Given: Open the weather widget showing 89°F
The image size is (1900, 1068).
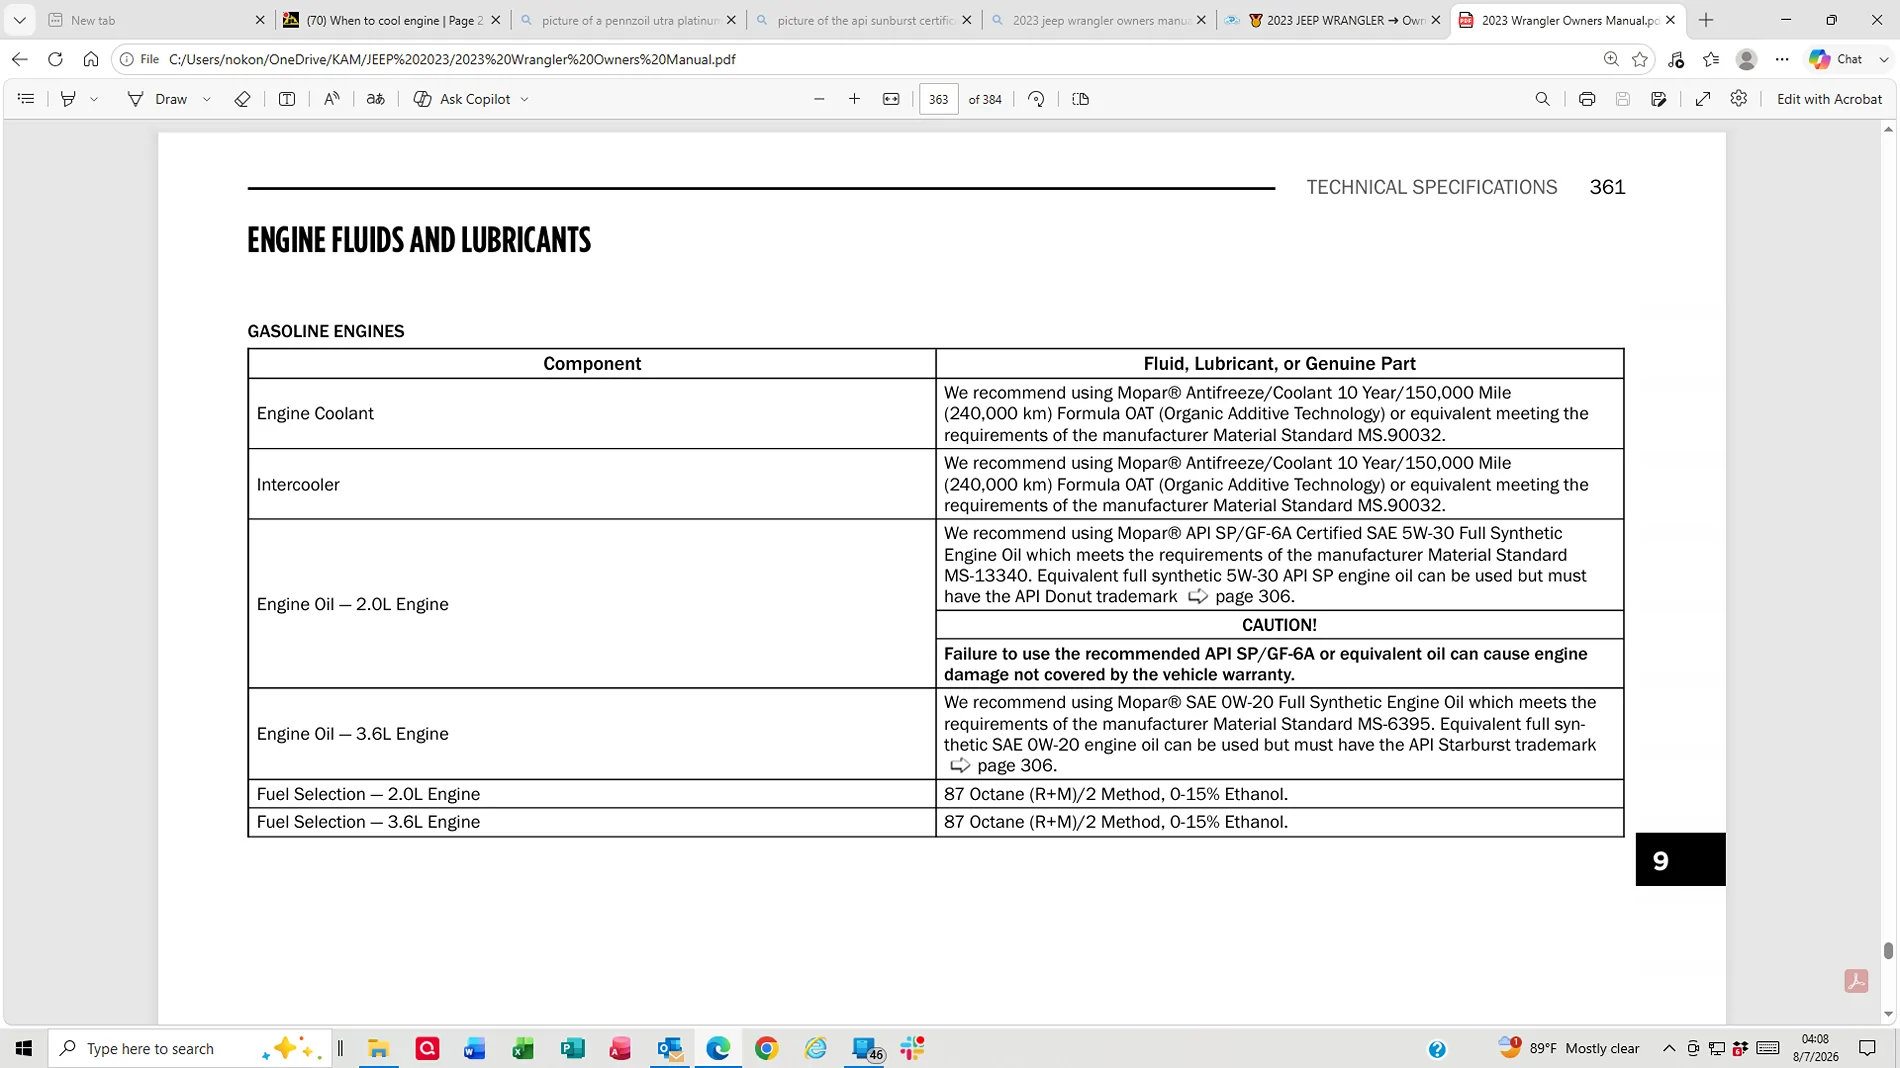Looking at the screenshot, I should click(1569, 1048).
